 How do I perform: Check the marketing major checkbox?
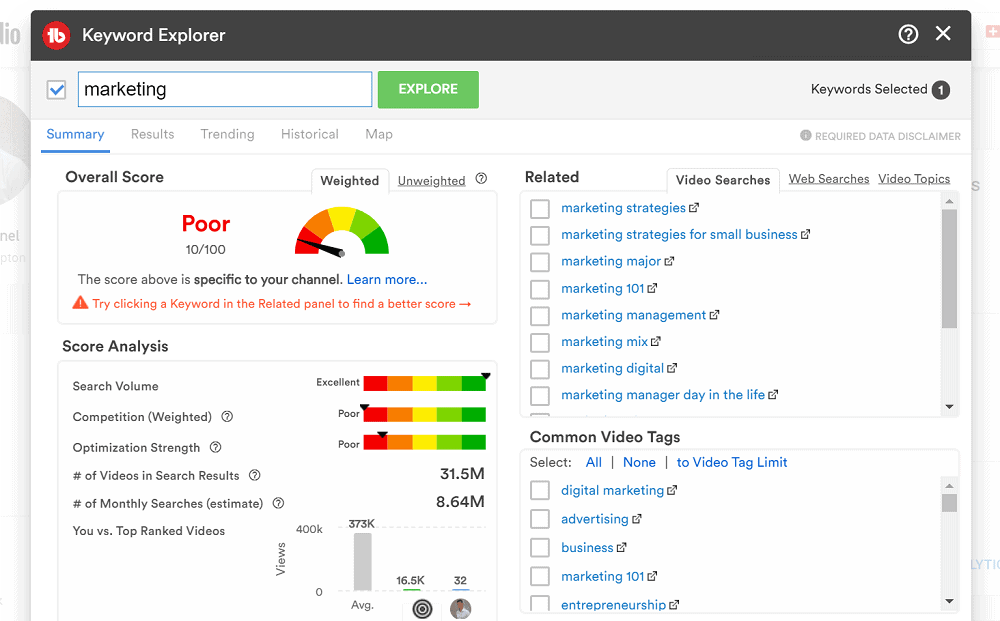[540, 262]
